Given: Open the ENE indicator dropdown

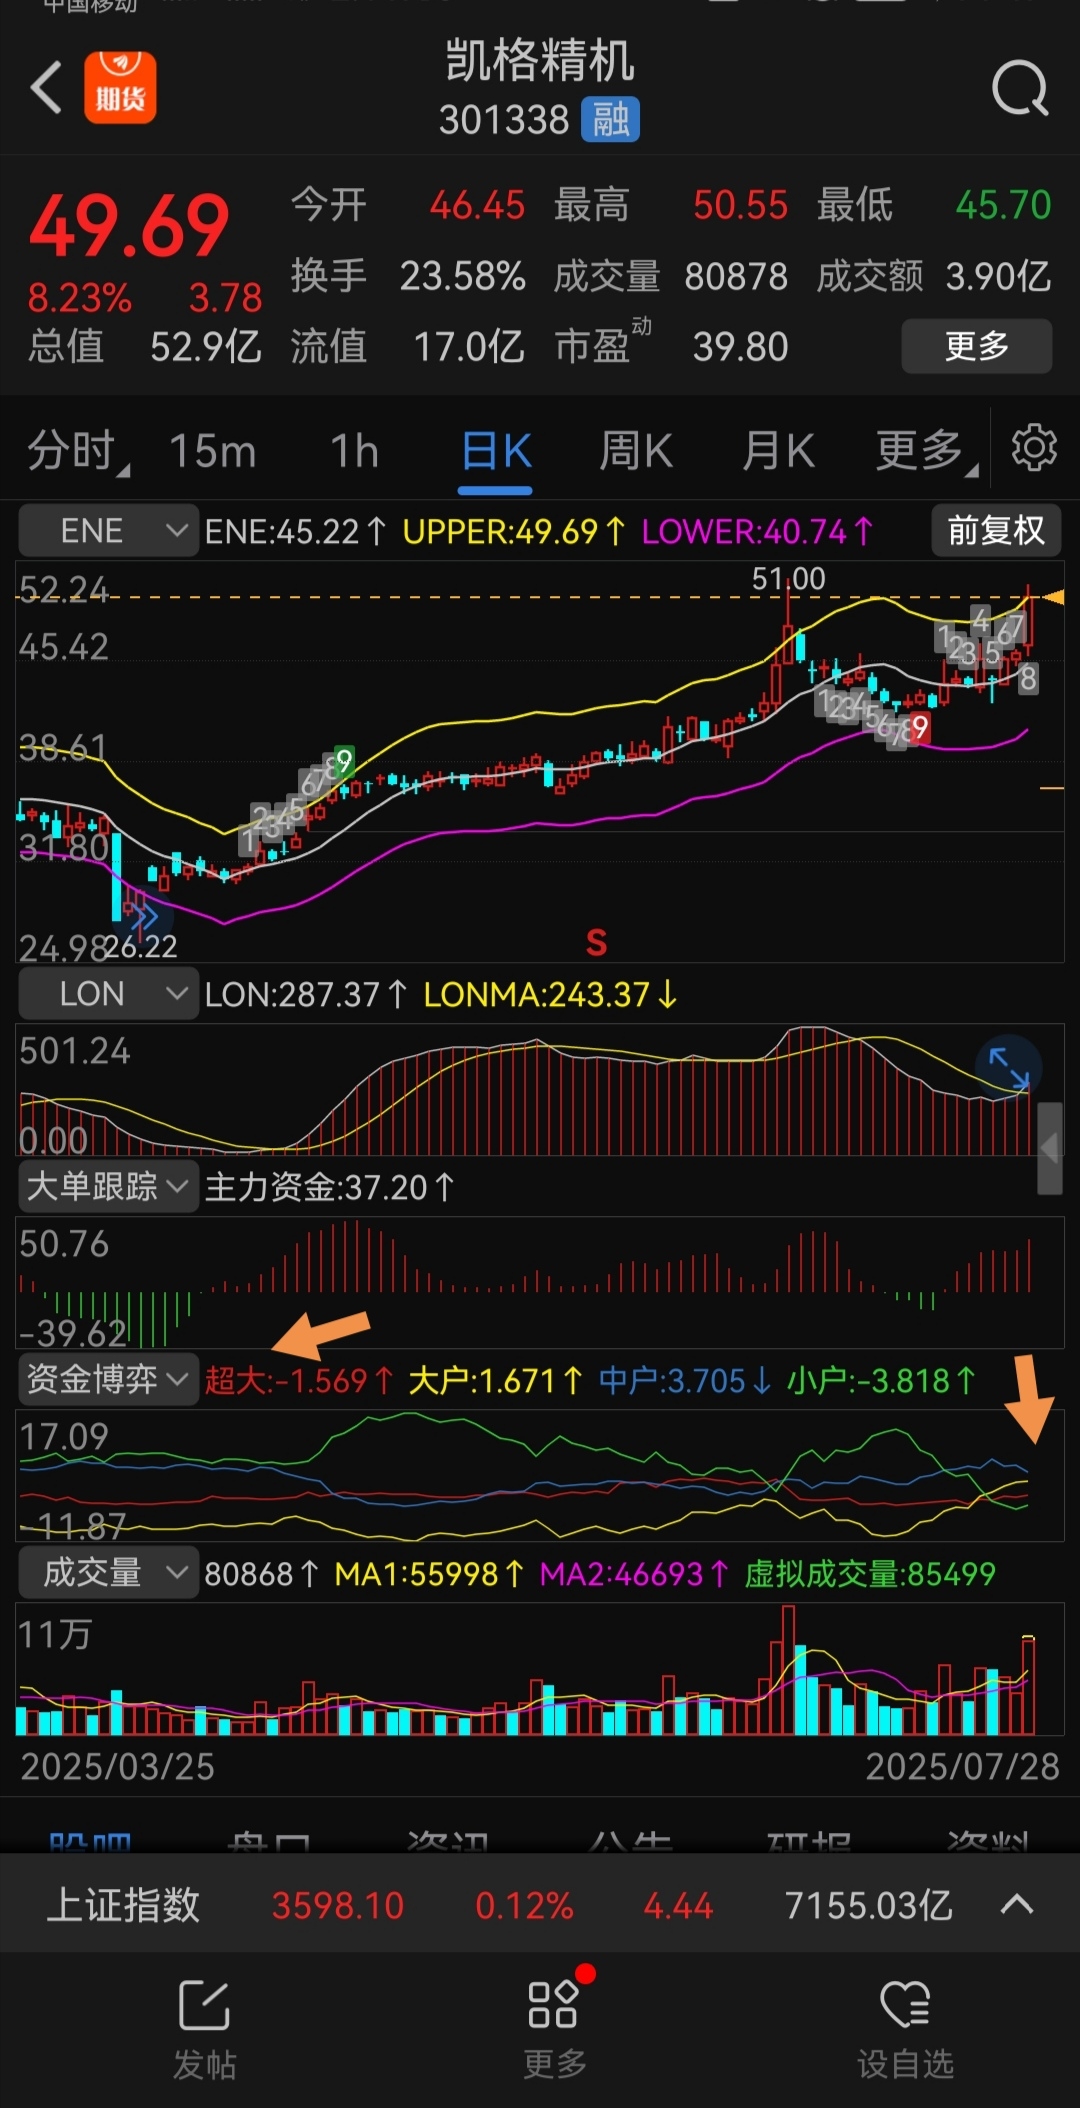Looking at the screenshot, I should pyautogui.click(x=108, y=530).
